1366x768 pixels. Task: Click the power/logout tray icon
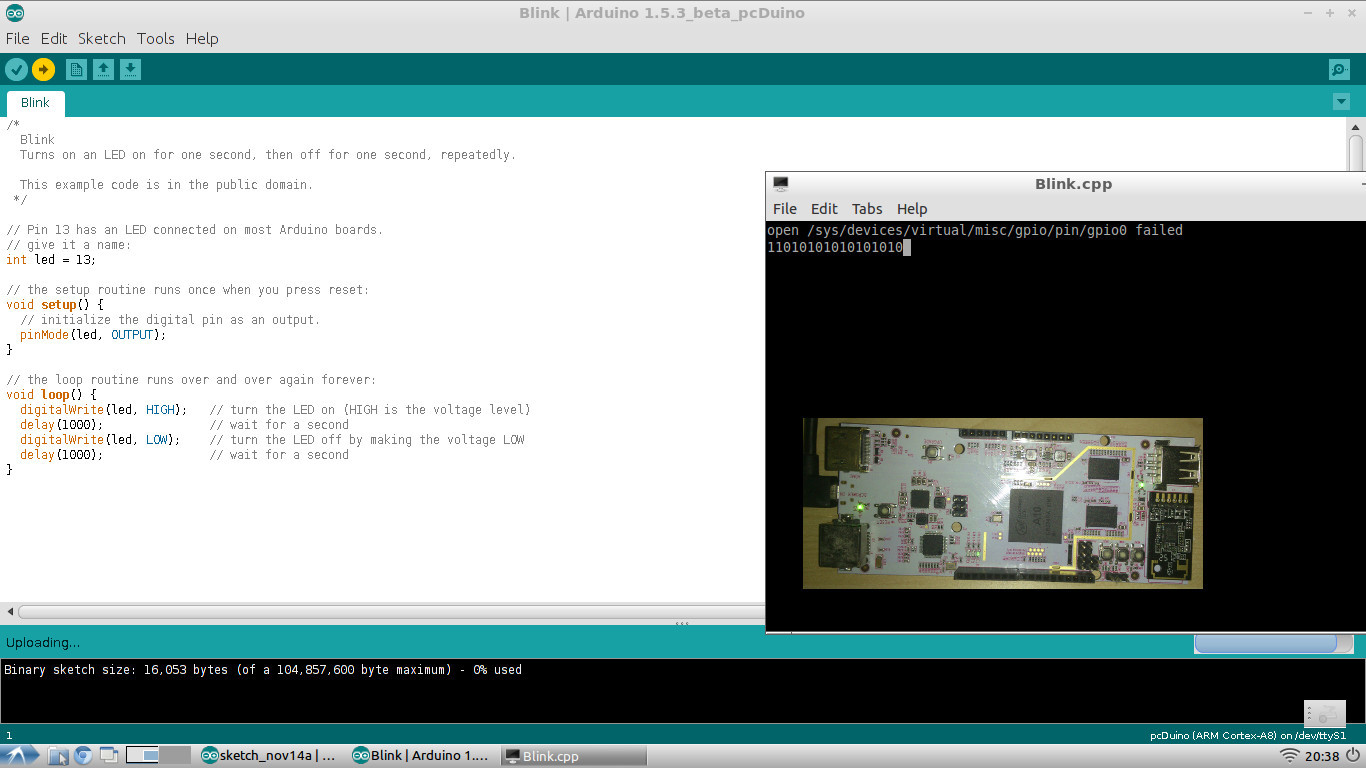tap(1353, 756)
